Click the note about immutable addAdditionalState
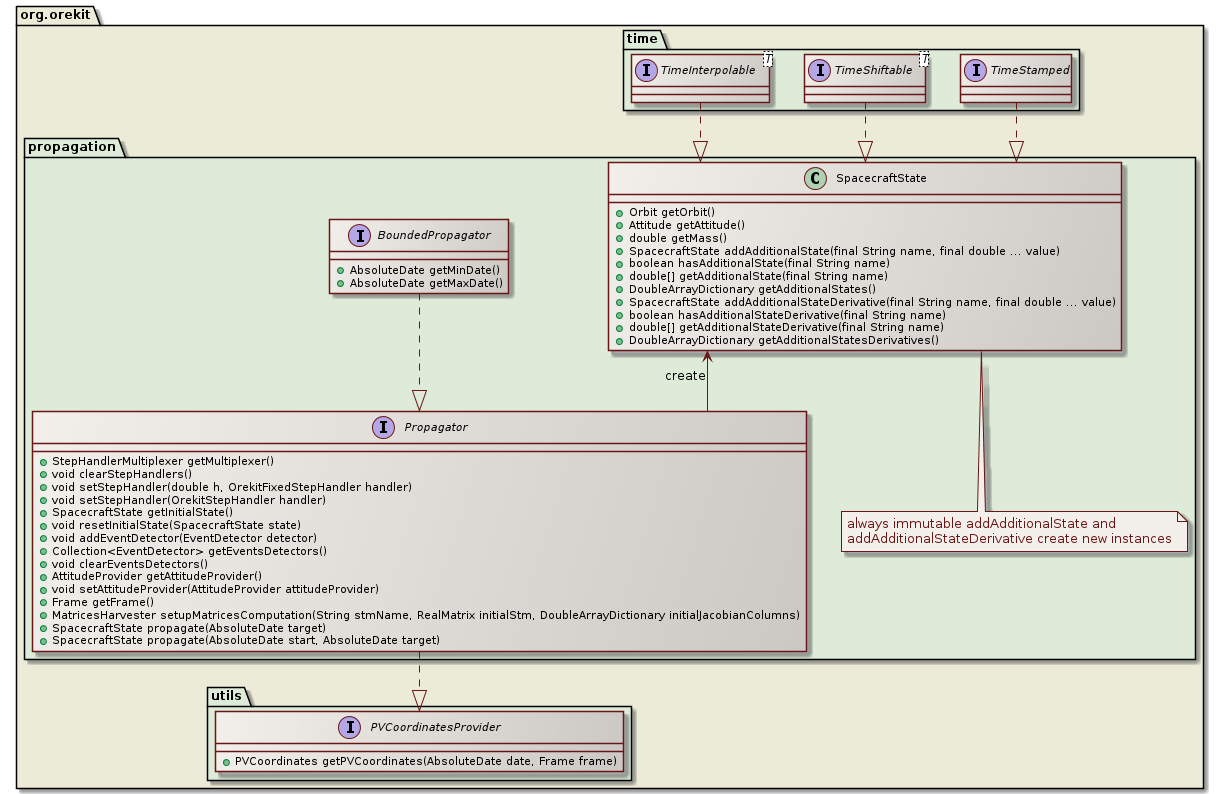This screenshot has width=1219, height=794. click(x=1013, y=531)
